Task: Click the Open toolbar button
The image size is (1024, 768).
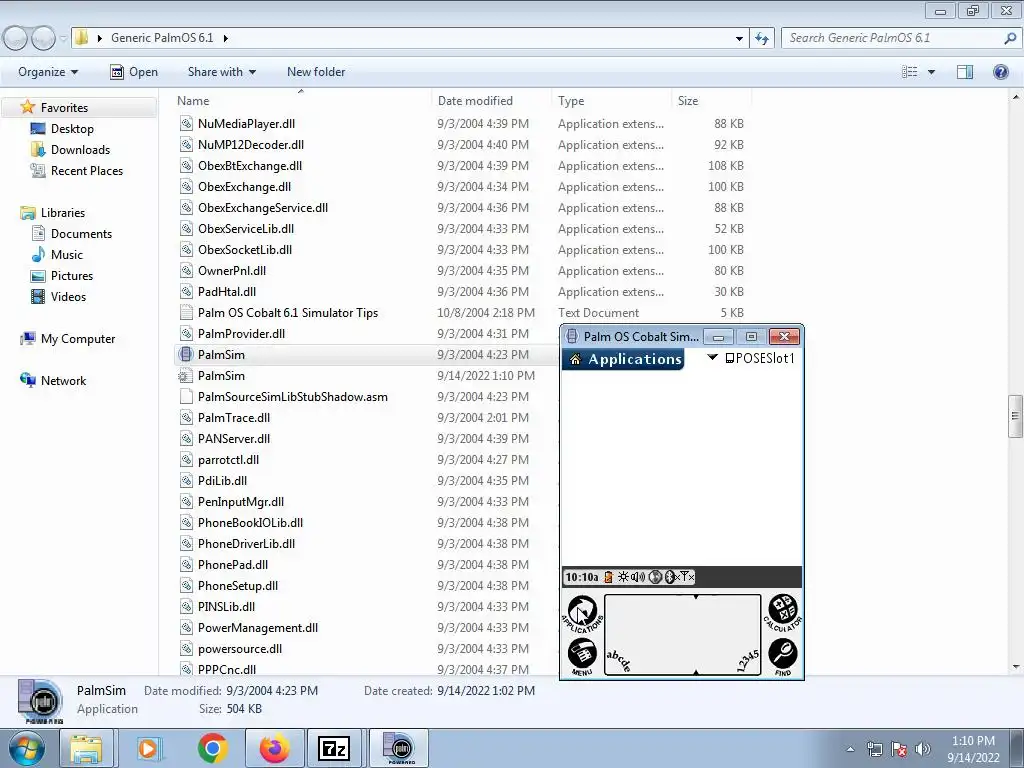Action: click(x=134, y=72)
